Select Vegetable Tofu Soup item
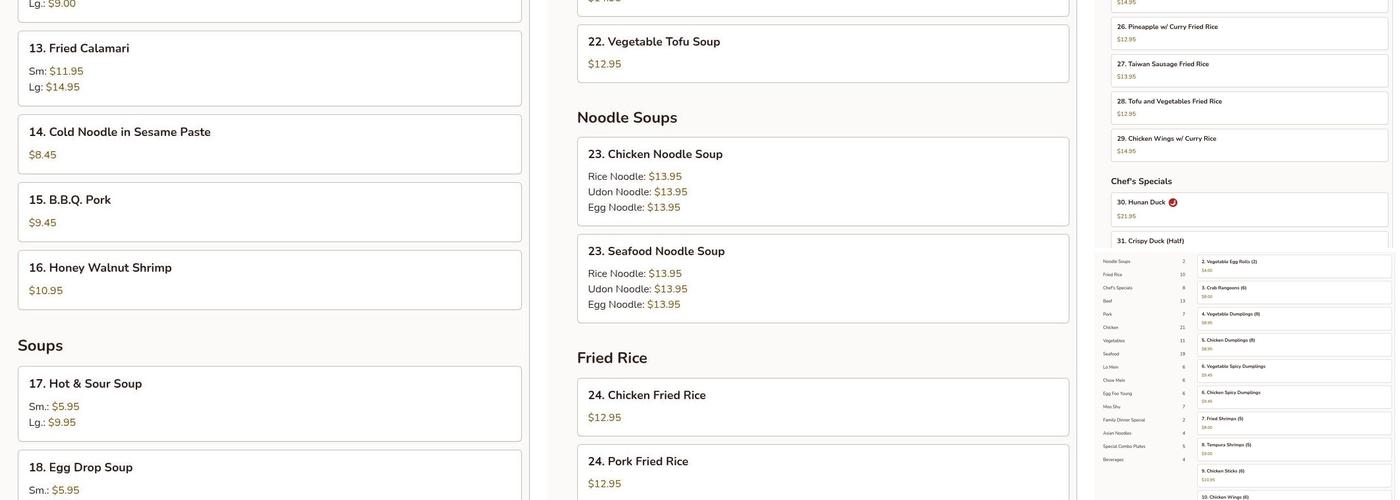Image resolution: width=1400 pixels, height=500 pixels. pyautogui.click(x=822, y=53)
